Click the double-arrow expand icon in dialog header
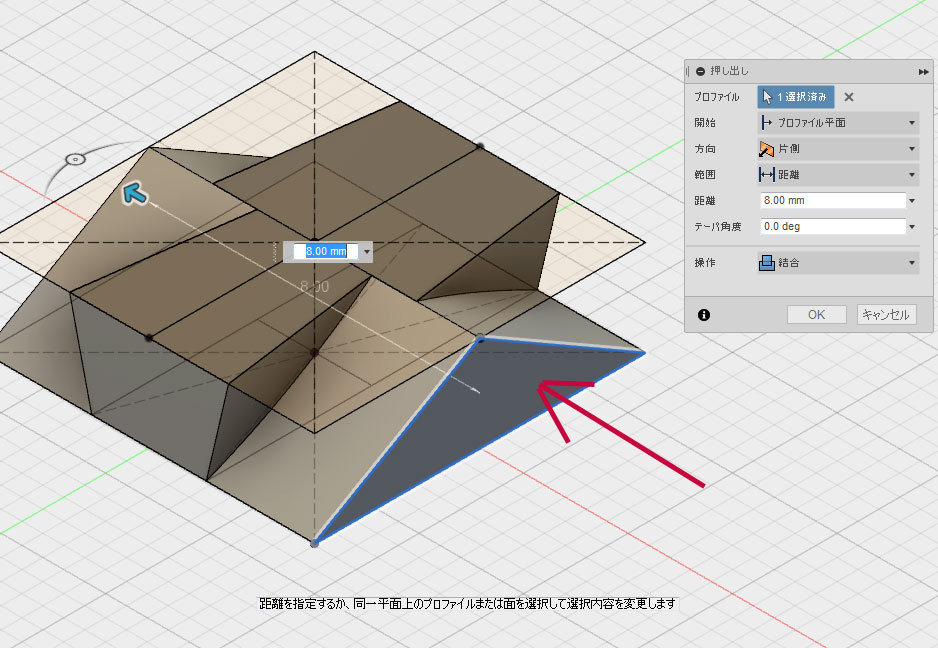The height and width of the screenshot is (648, 938). coord(923,72)
